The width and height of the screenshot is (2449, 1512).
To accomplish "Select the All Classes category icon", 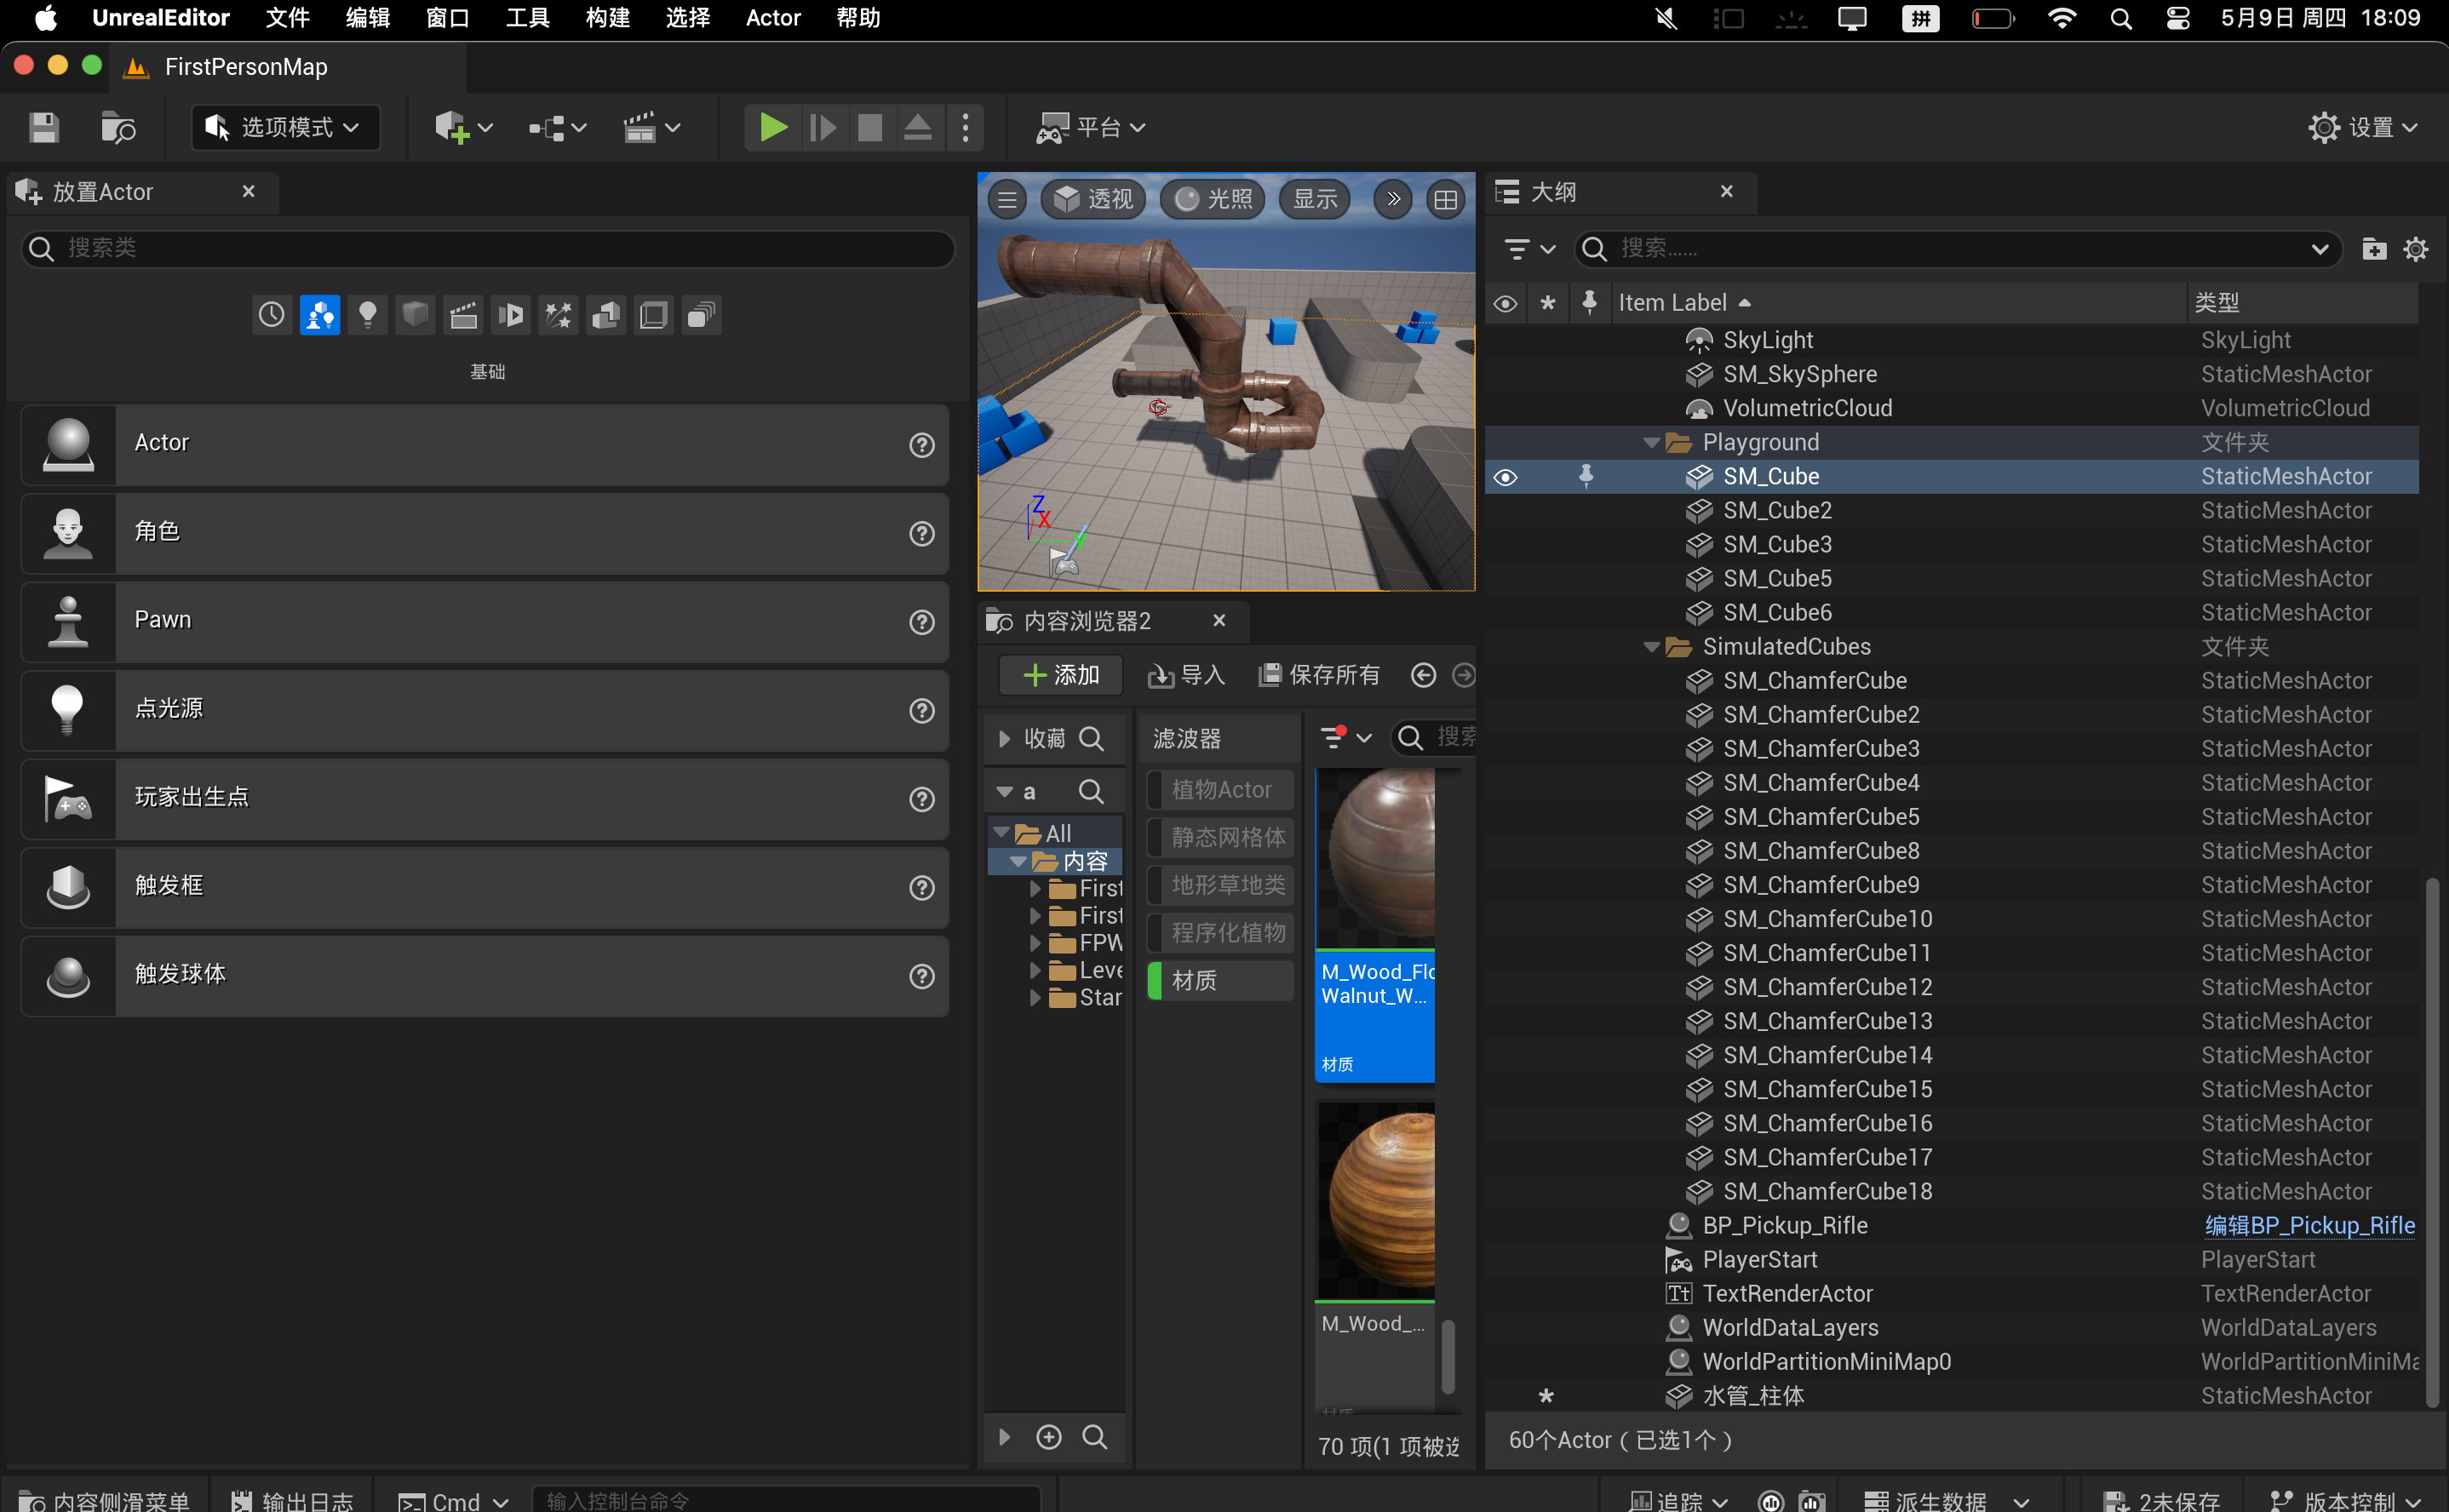I will coord(702,315).
